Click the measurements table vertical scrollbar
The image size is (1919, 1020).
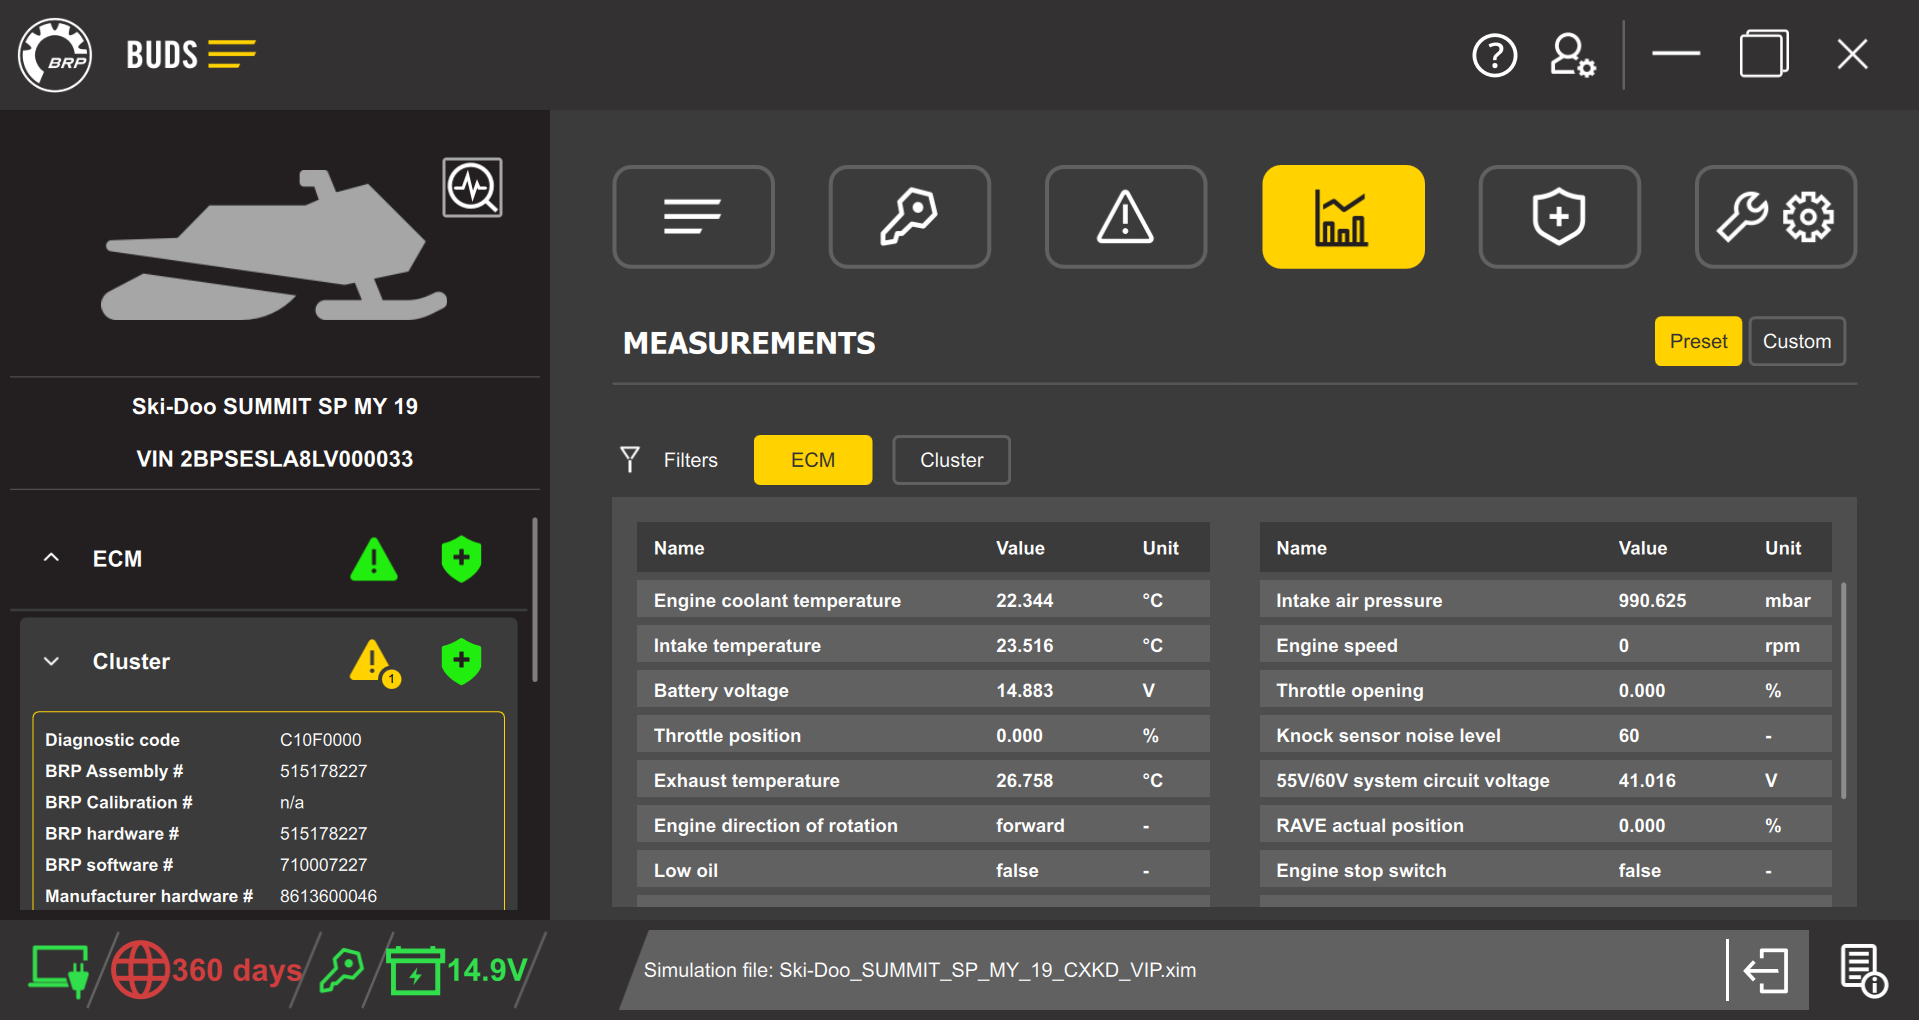[1842, 690]
